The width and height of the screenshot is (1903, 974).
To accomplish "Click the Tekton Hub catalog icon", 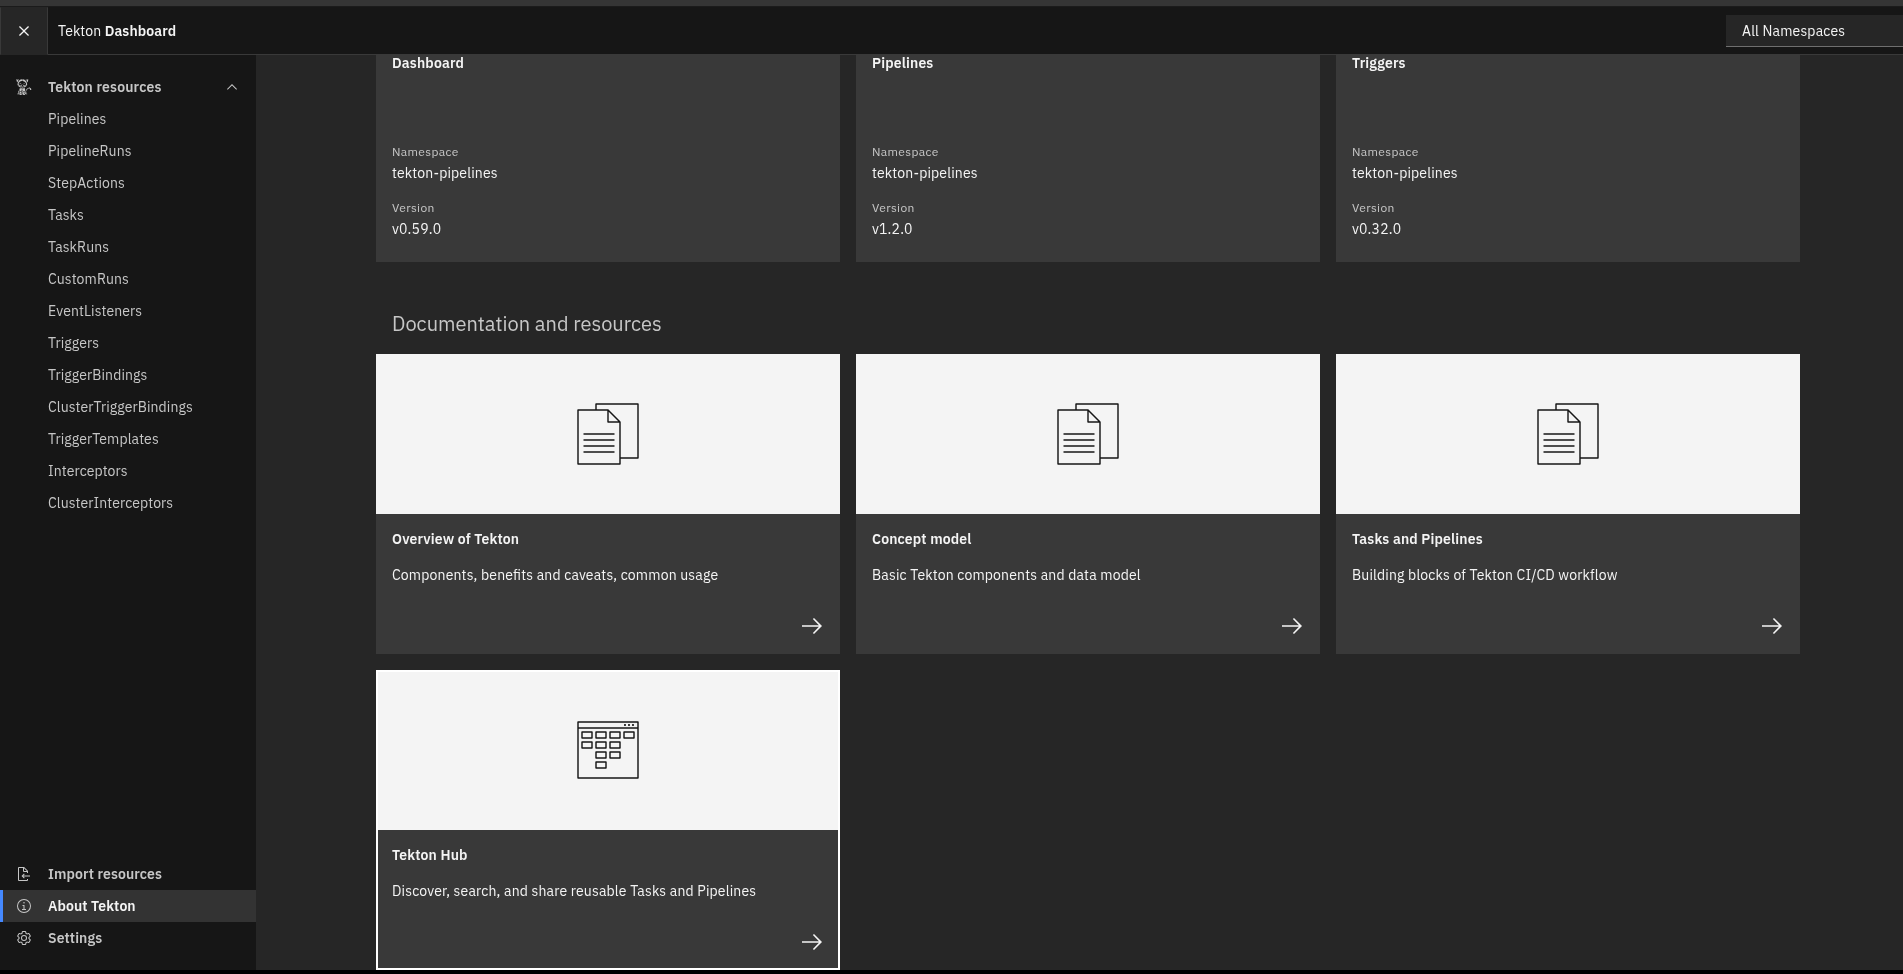I will click(x=608, y=750).
